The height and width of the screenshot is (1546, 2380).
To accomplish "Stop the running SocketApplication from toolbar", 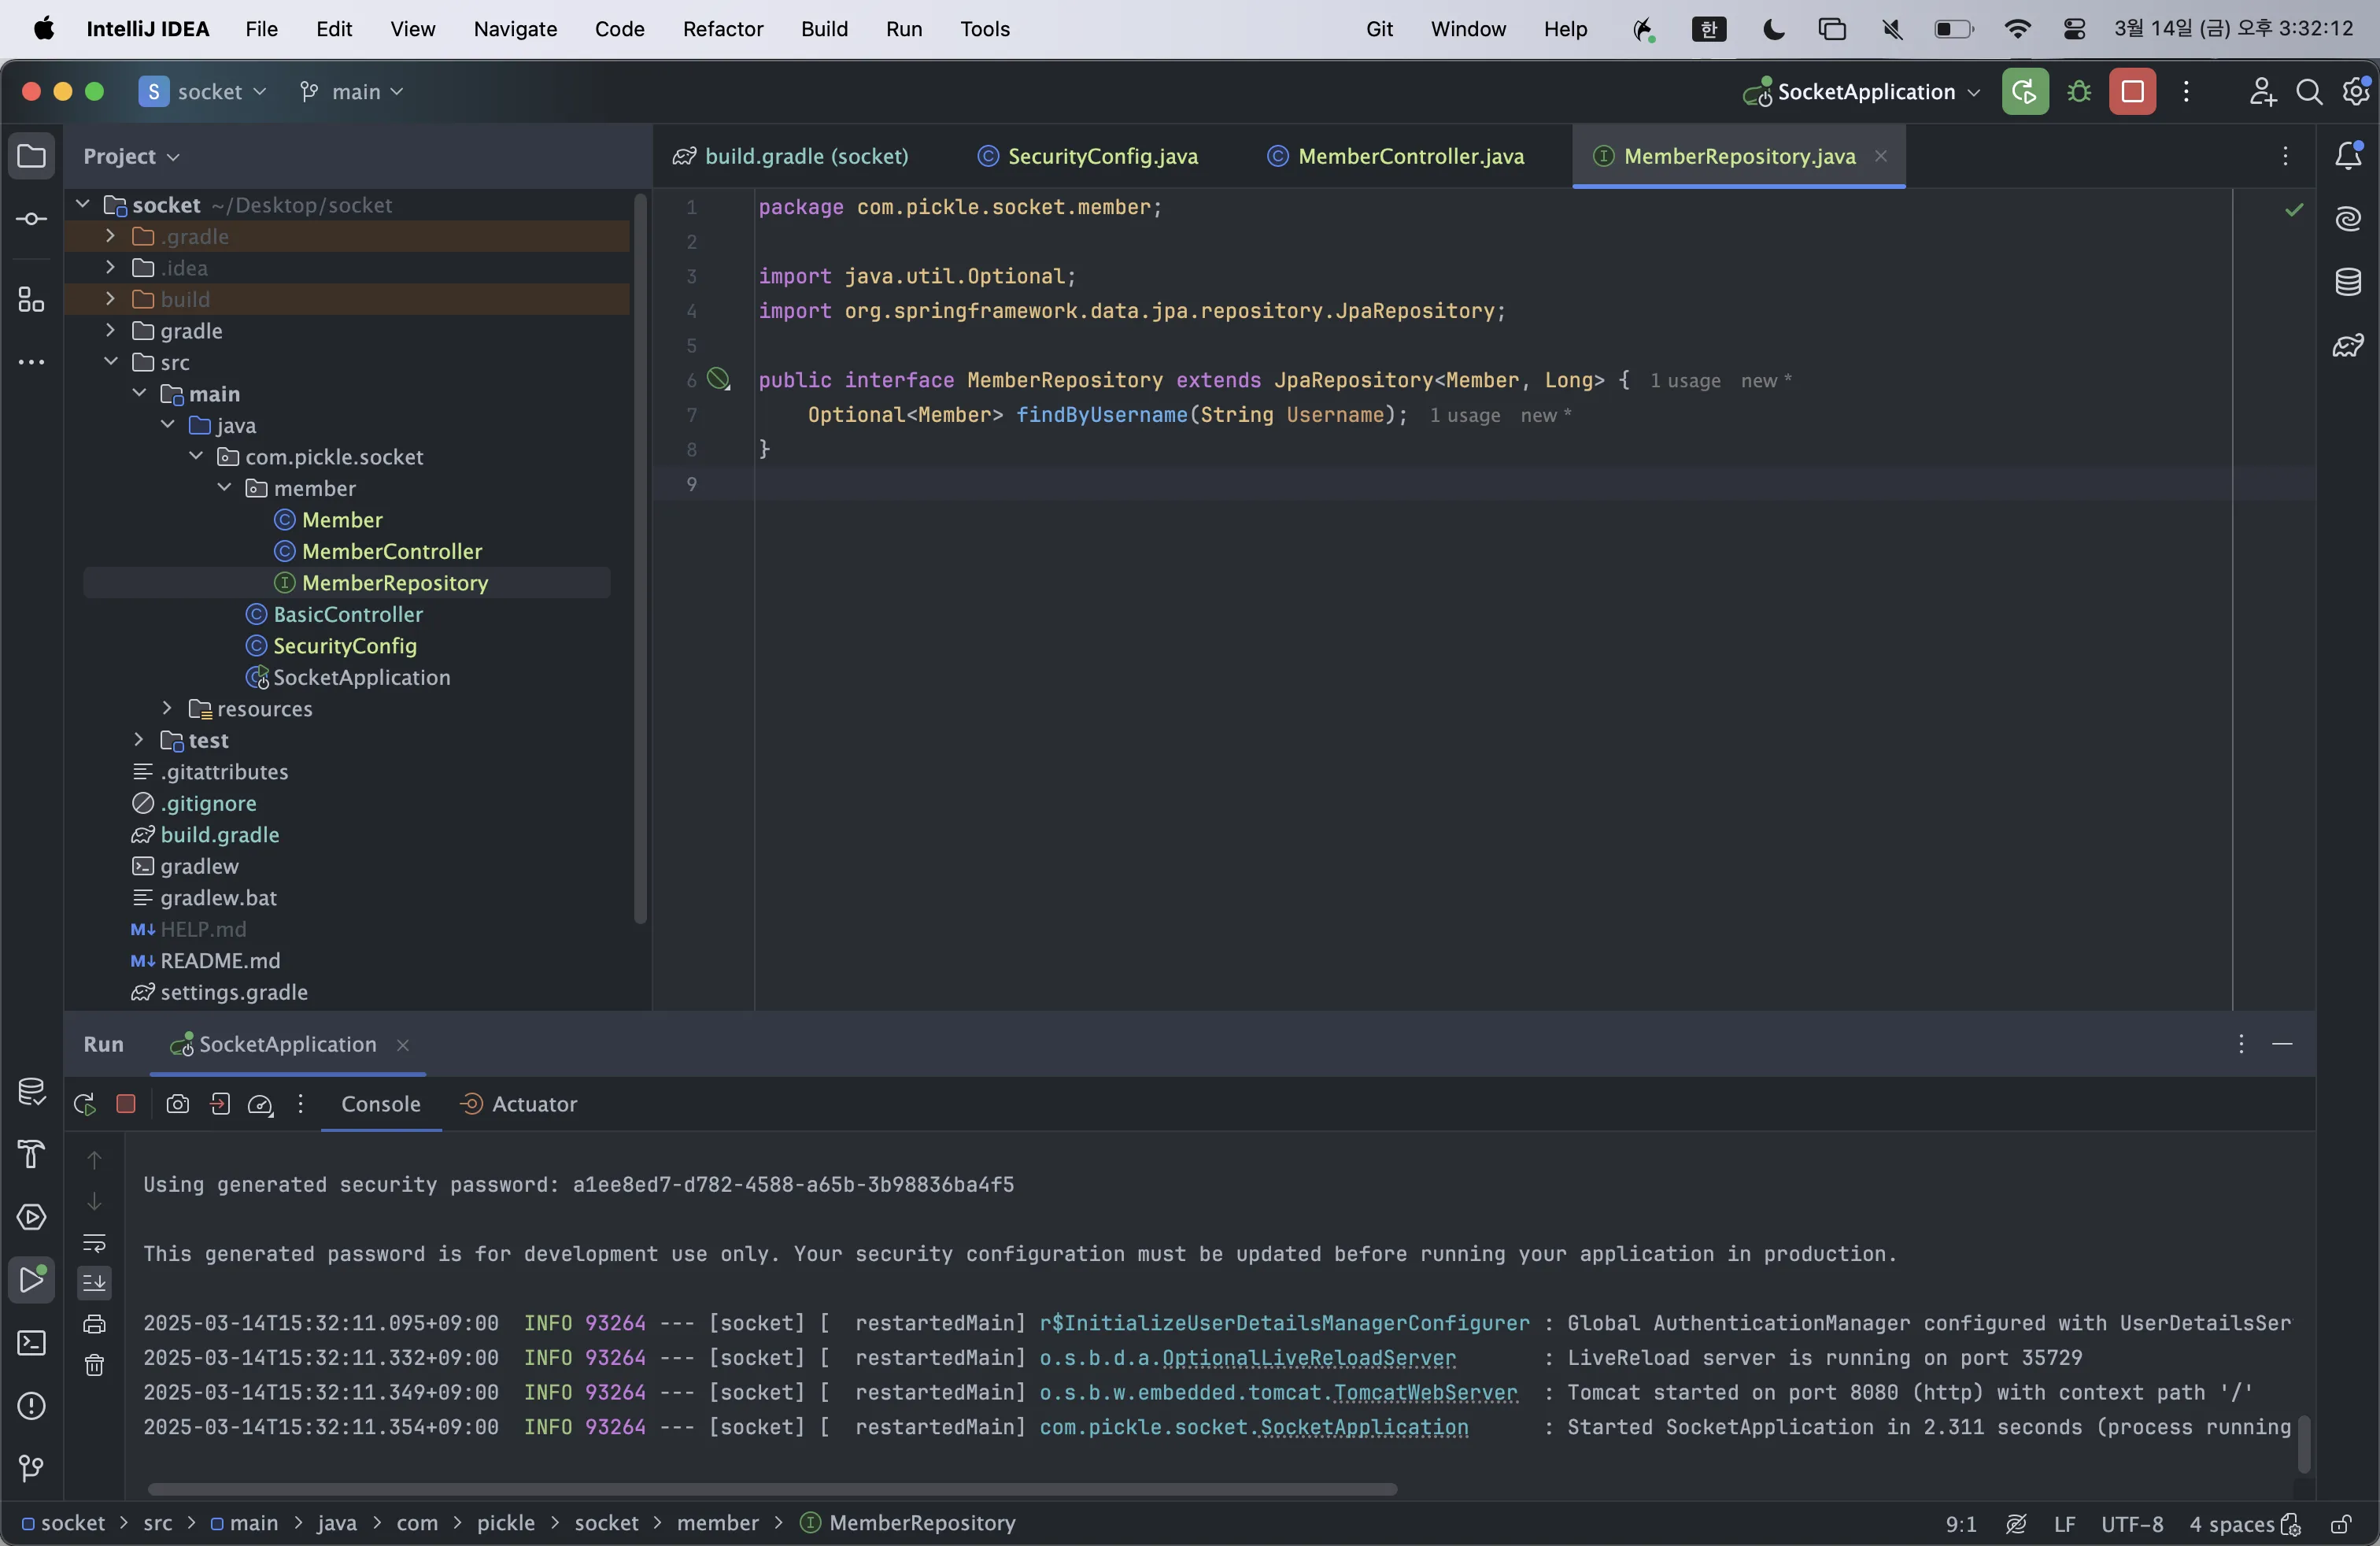I will [2132, 92].
